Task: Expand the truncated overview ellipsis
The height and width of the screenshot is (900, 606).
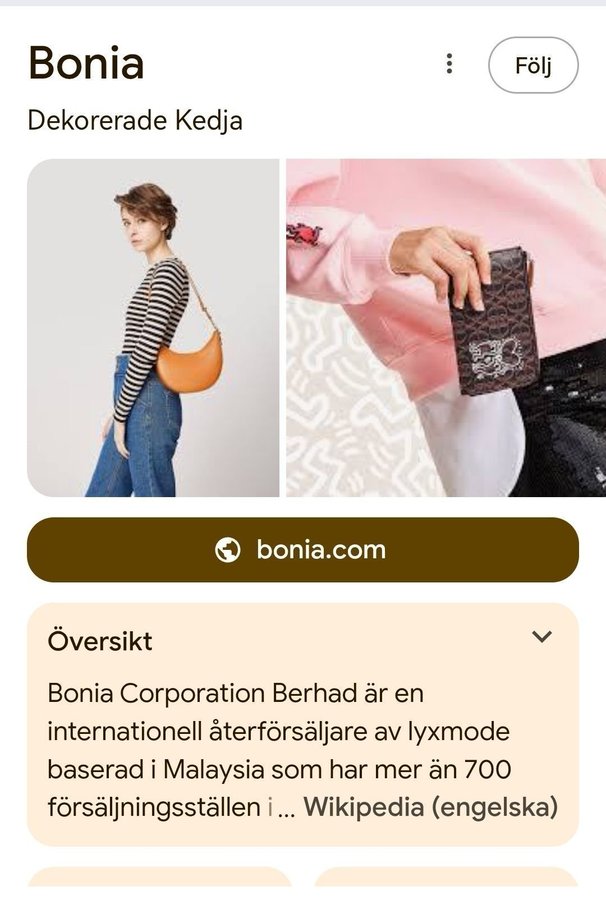Action: point(285,808)
